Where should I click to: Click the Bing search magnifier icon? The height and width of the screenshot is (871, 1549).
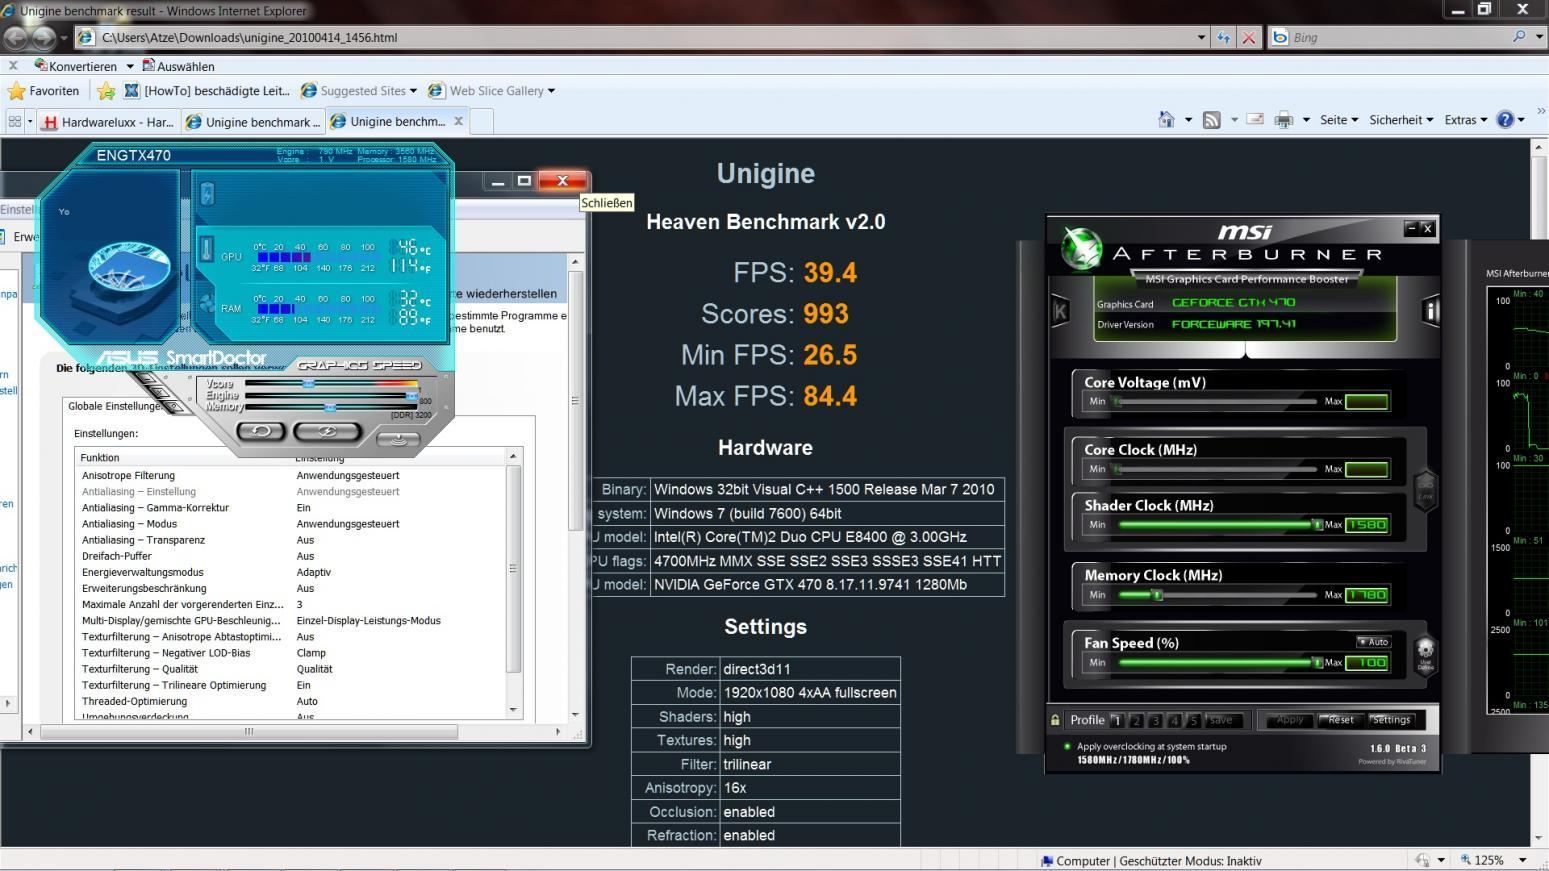point(1519,37)
